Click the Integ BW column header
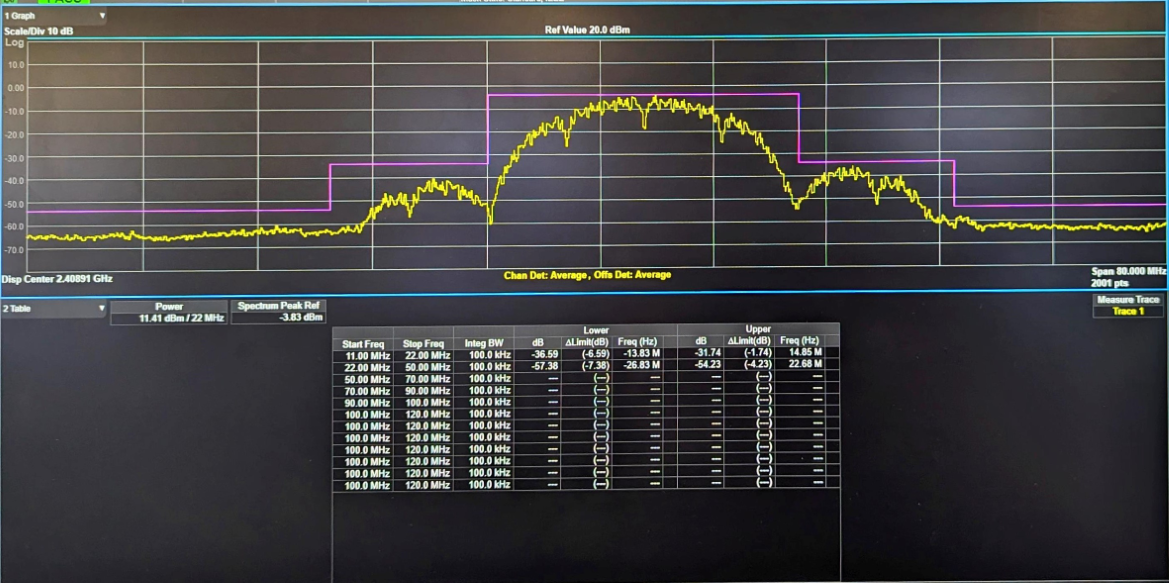This screenshot has height=583, width=1169. 486,343
